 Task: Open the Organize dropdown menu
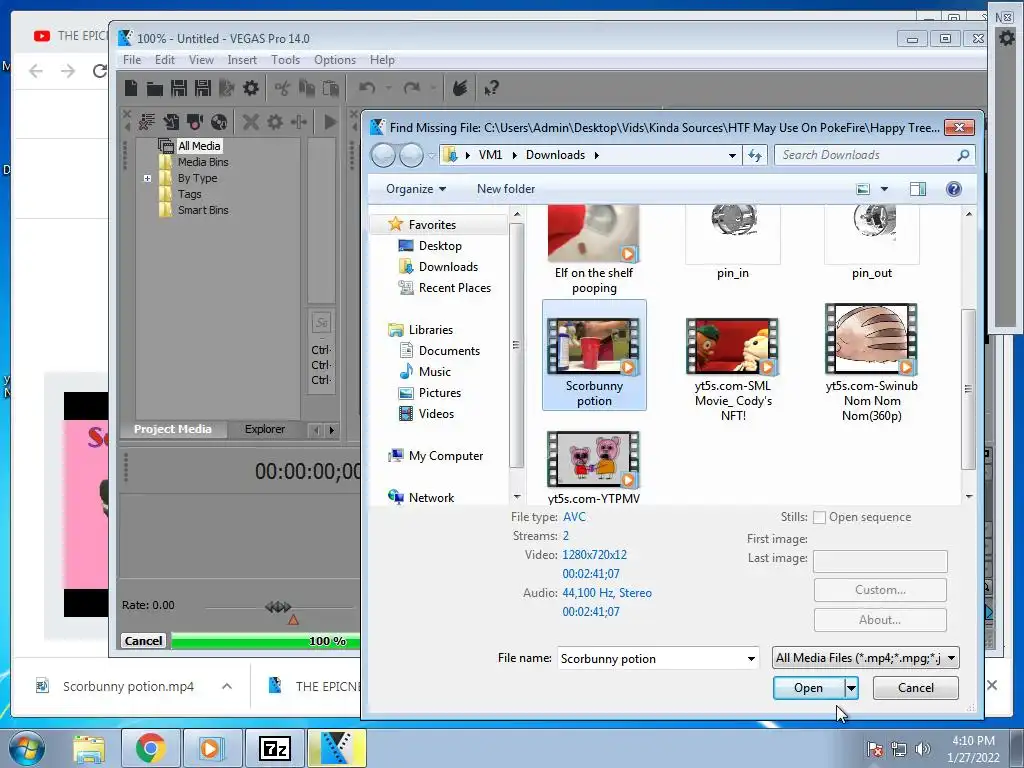[416, 189]
